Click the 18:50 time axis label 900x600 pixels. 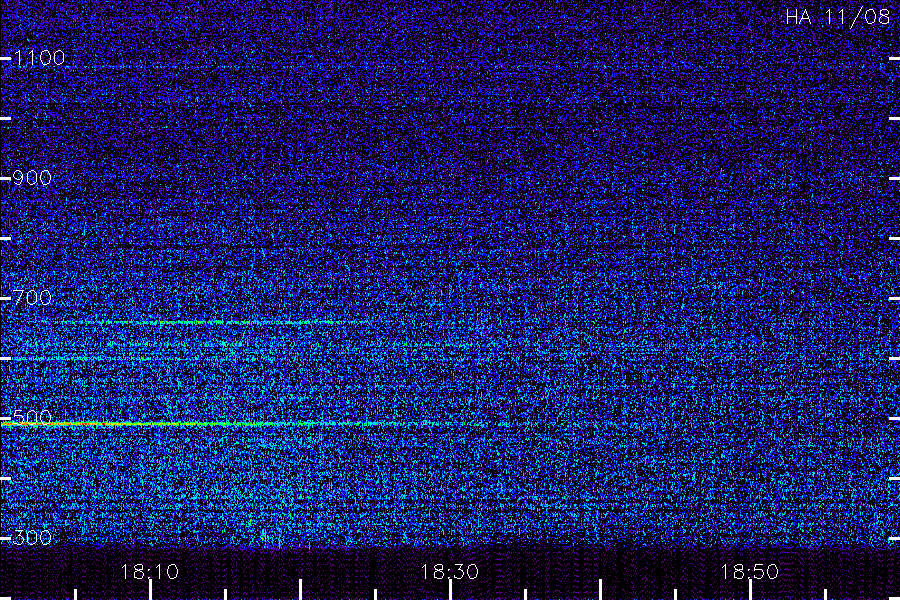pyautogui.click(x=750, y=572)
